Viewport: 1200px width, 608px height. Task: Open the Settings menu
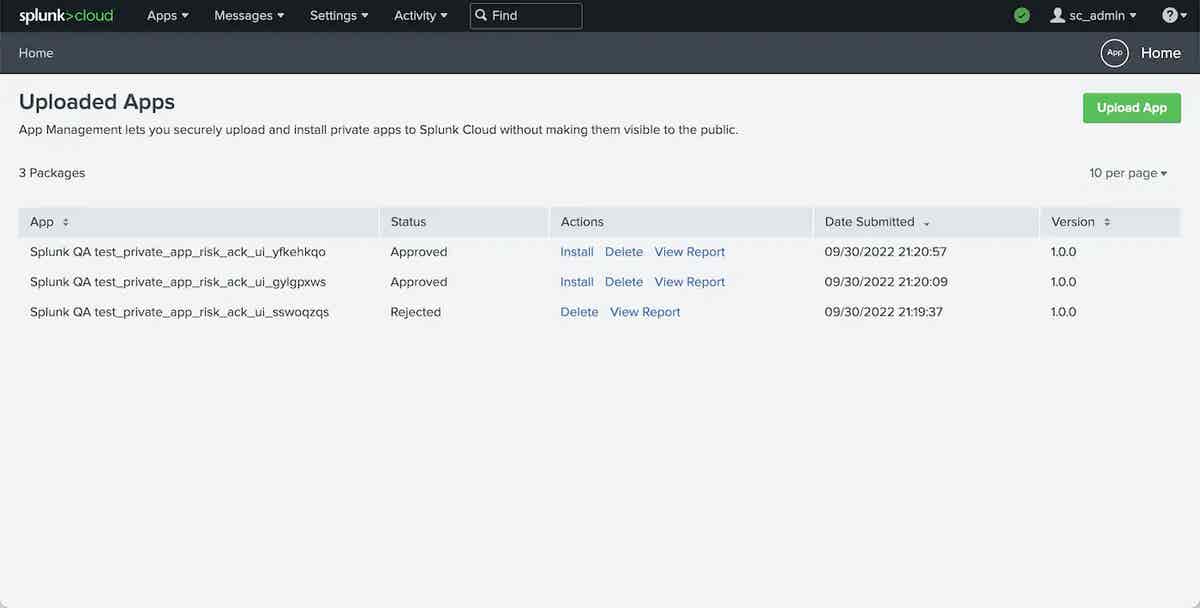[x=339, y=15]
